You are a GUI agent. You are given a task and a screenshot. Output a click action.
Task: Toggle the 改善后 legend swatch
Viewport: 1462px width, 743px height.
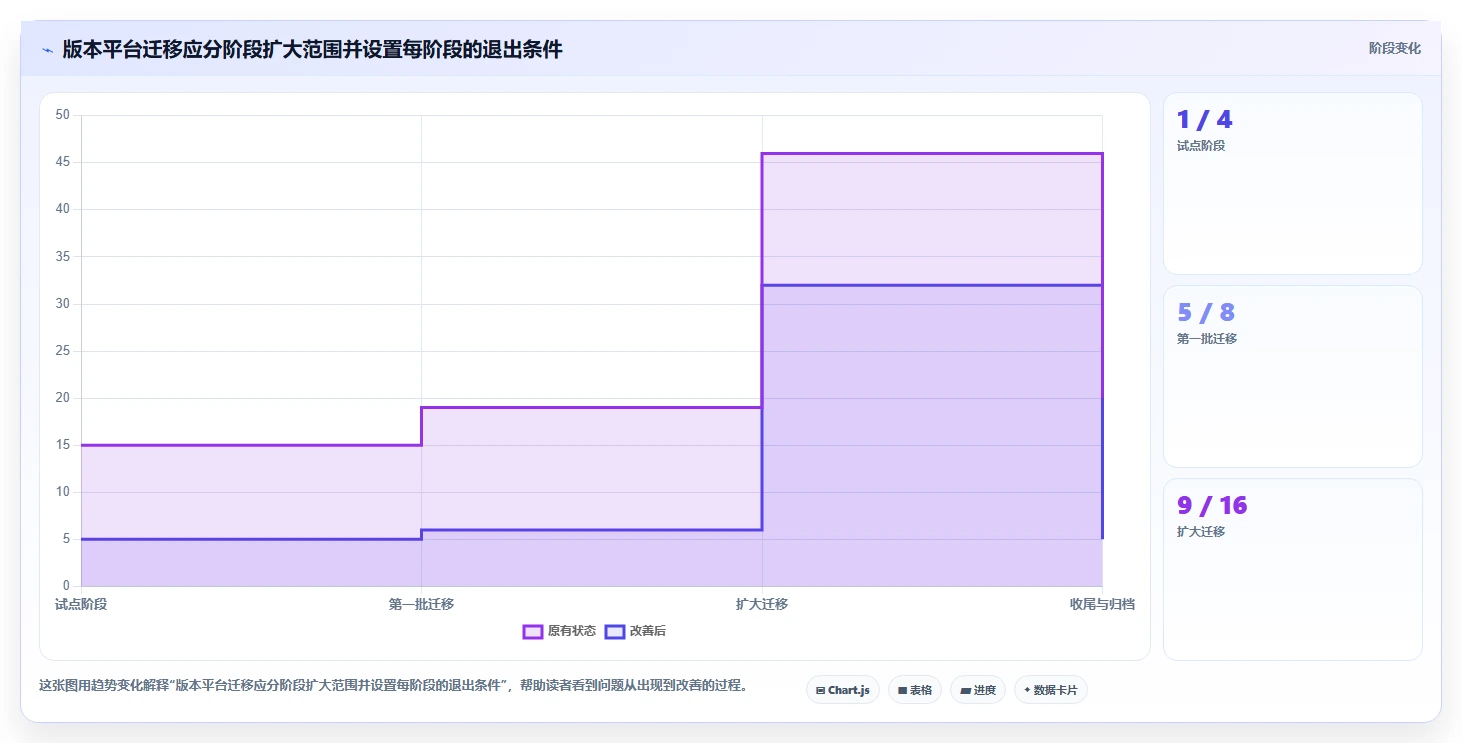coord(615,631)
